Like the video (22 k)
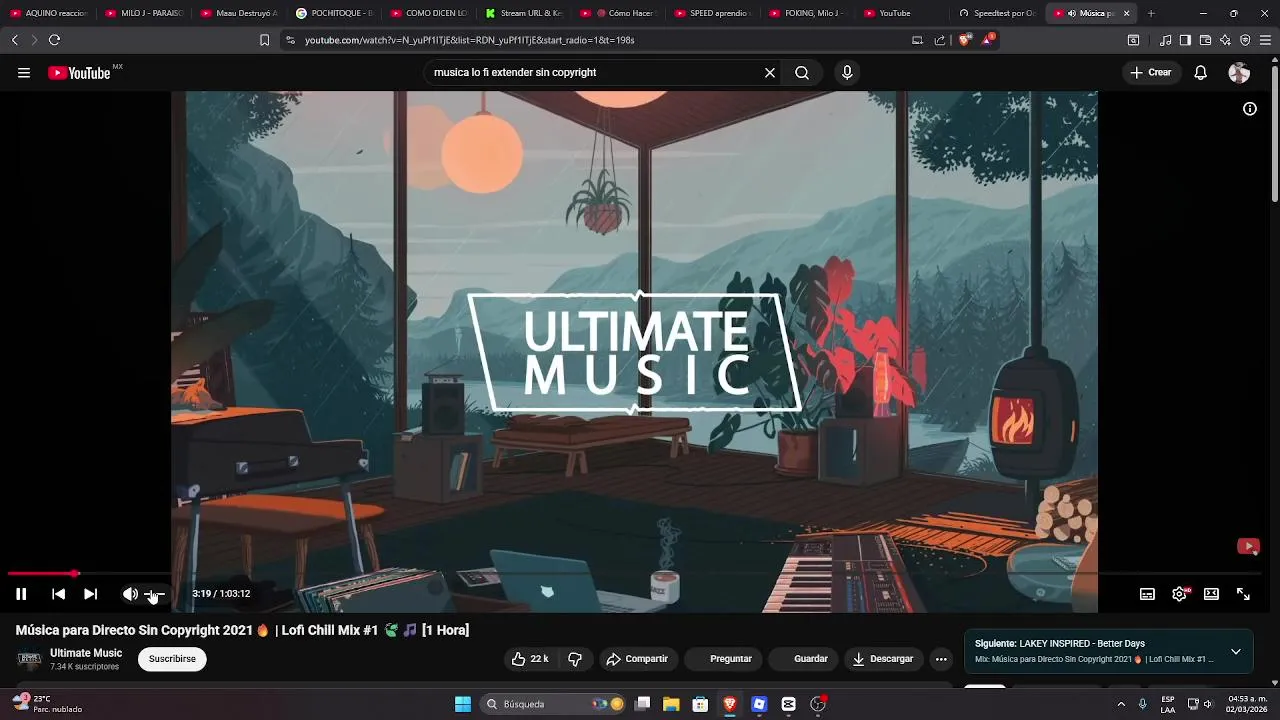 530,659
